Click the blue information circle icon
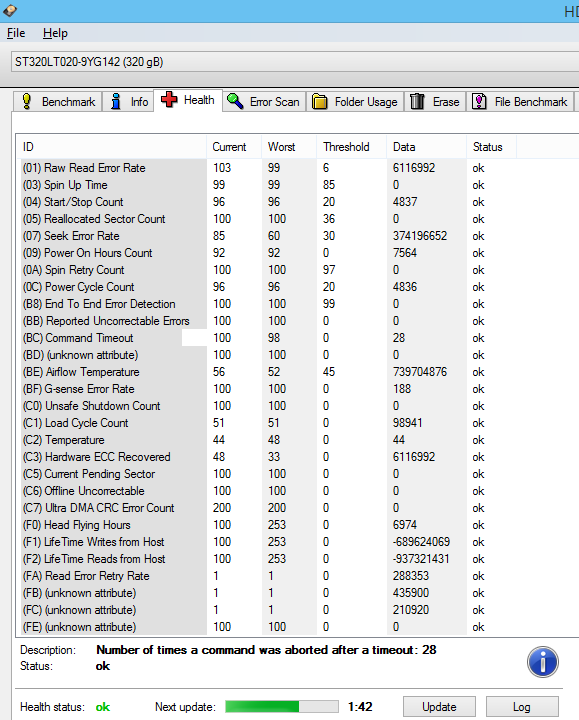 tap(543, 662)
